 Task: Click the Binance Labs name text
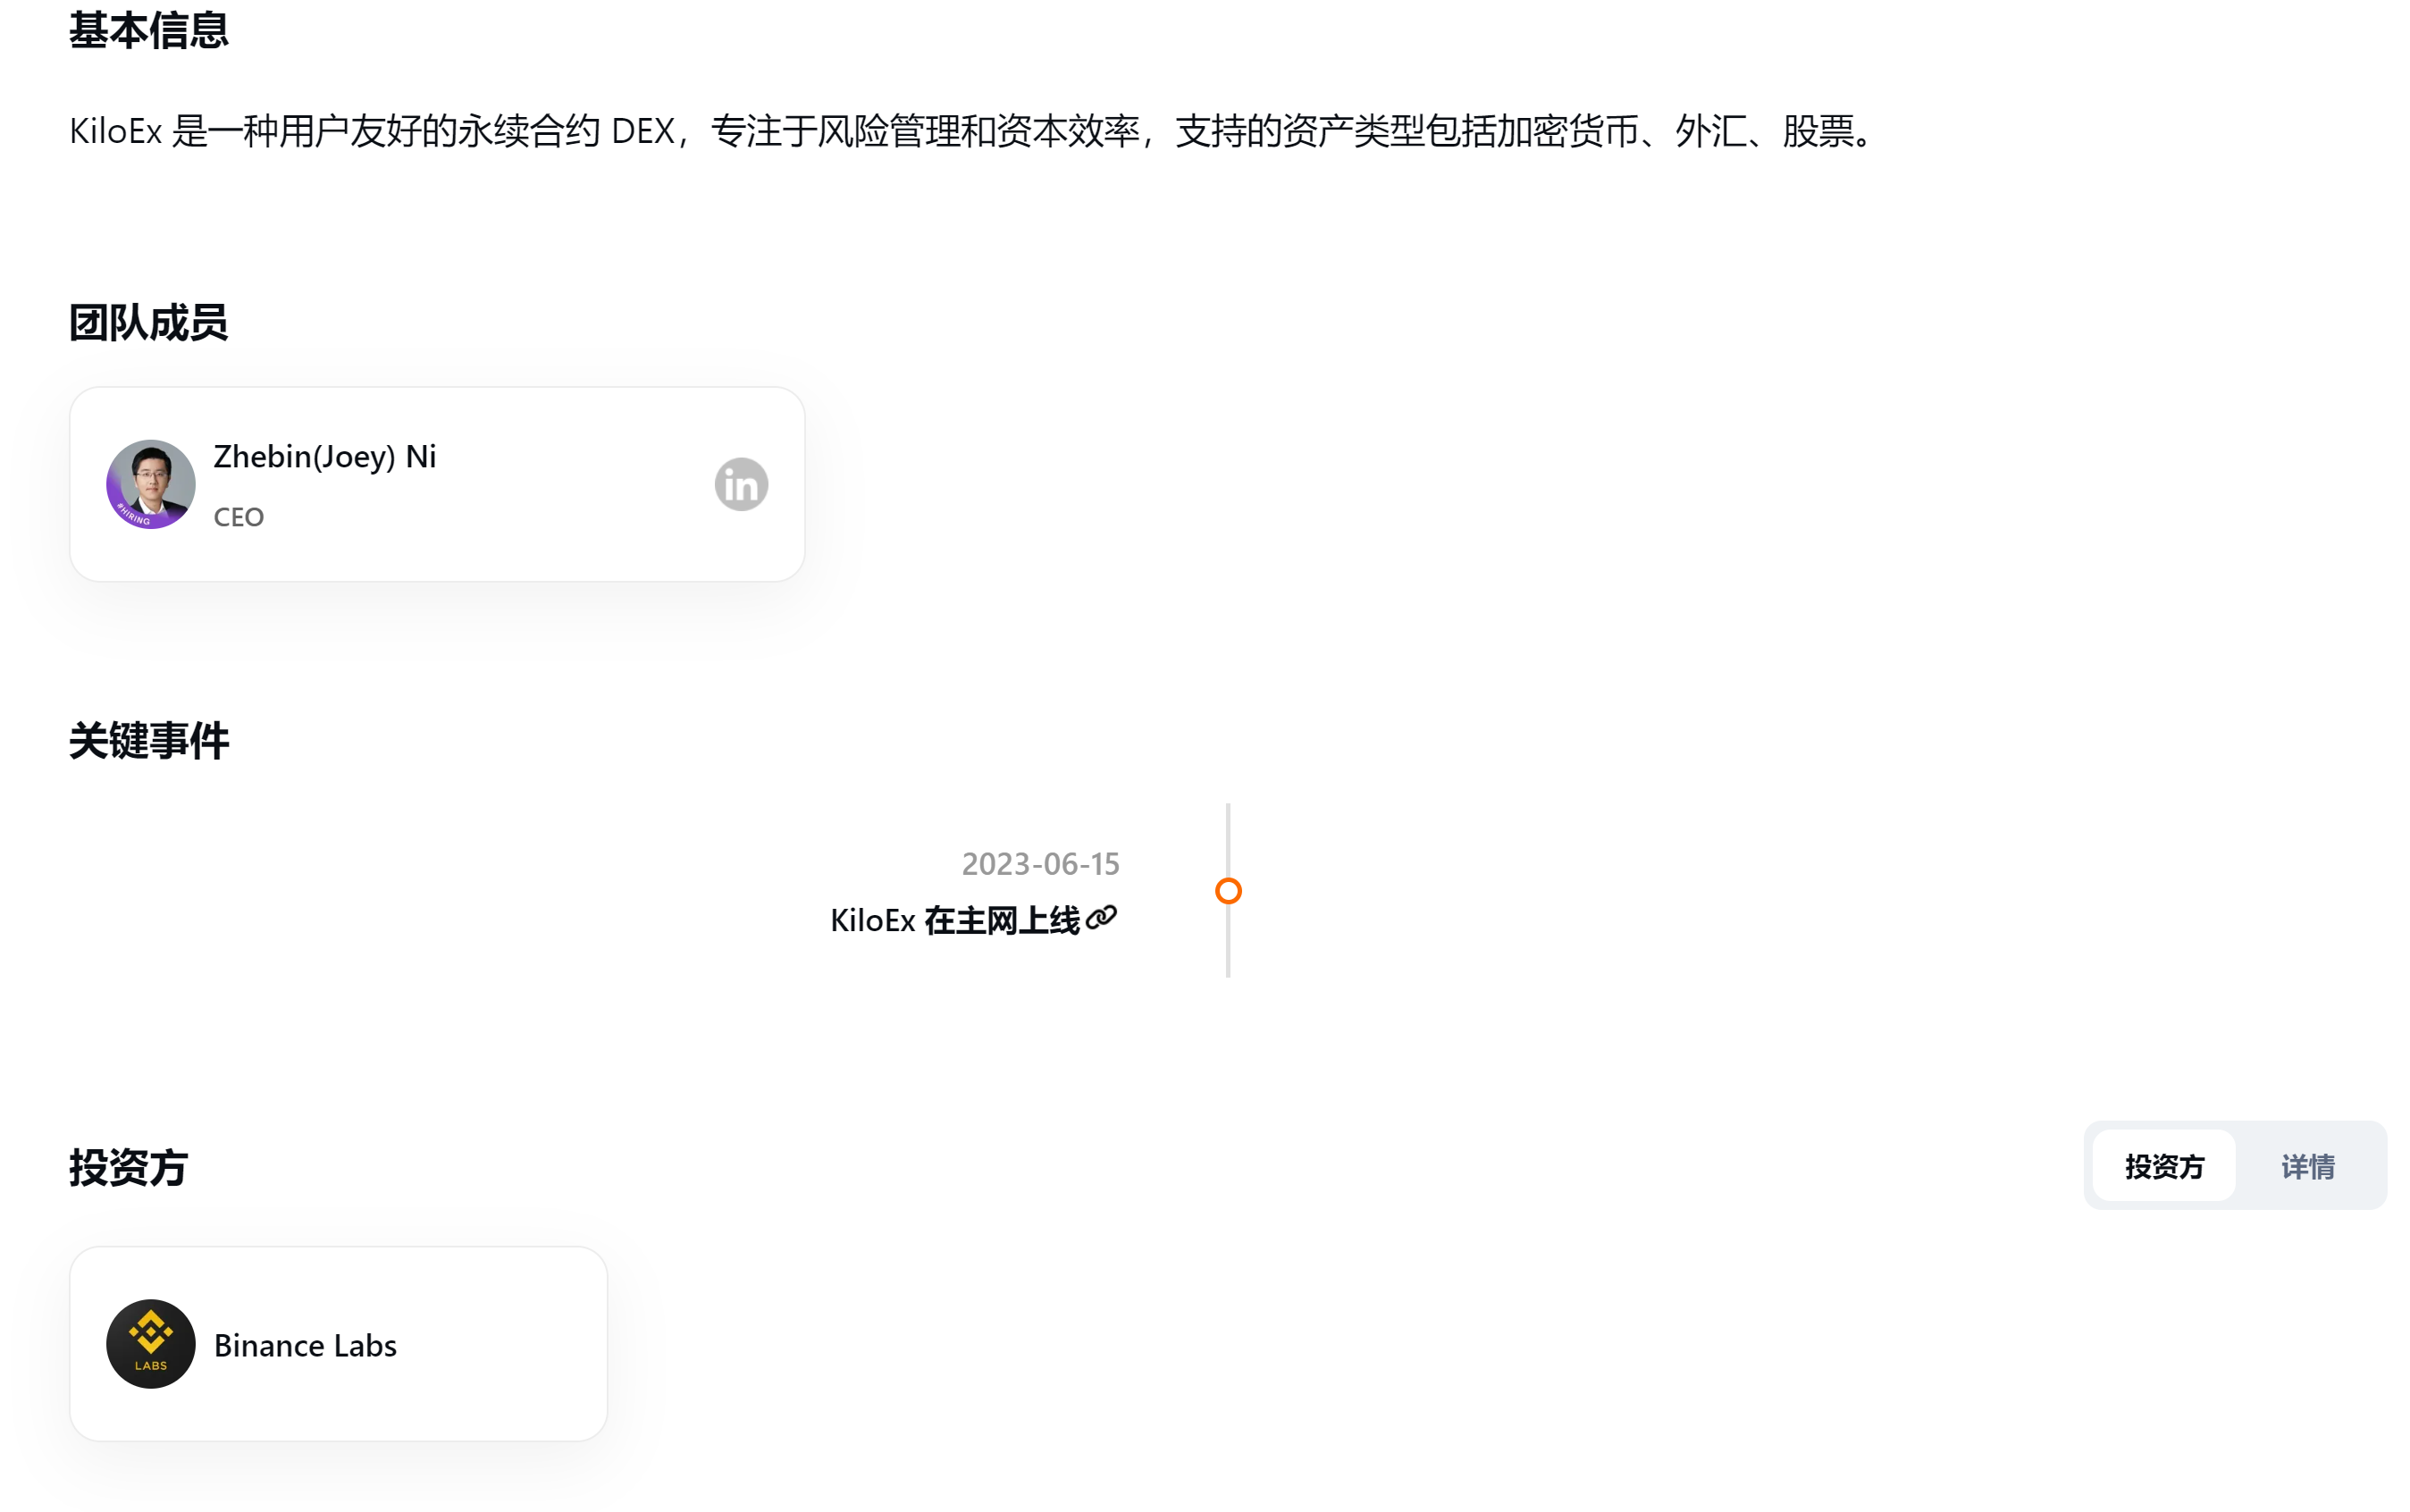pos(305,1344)
